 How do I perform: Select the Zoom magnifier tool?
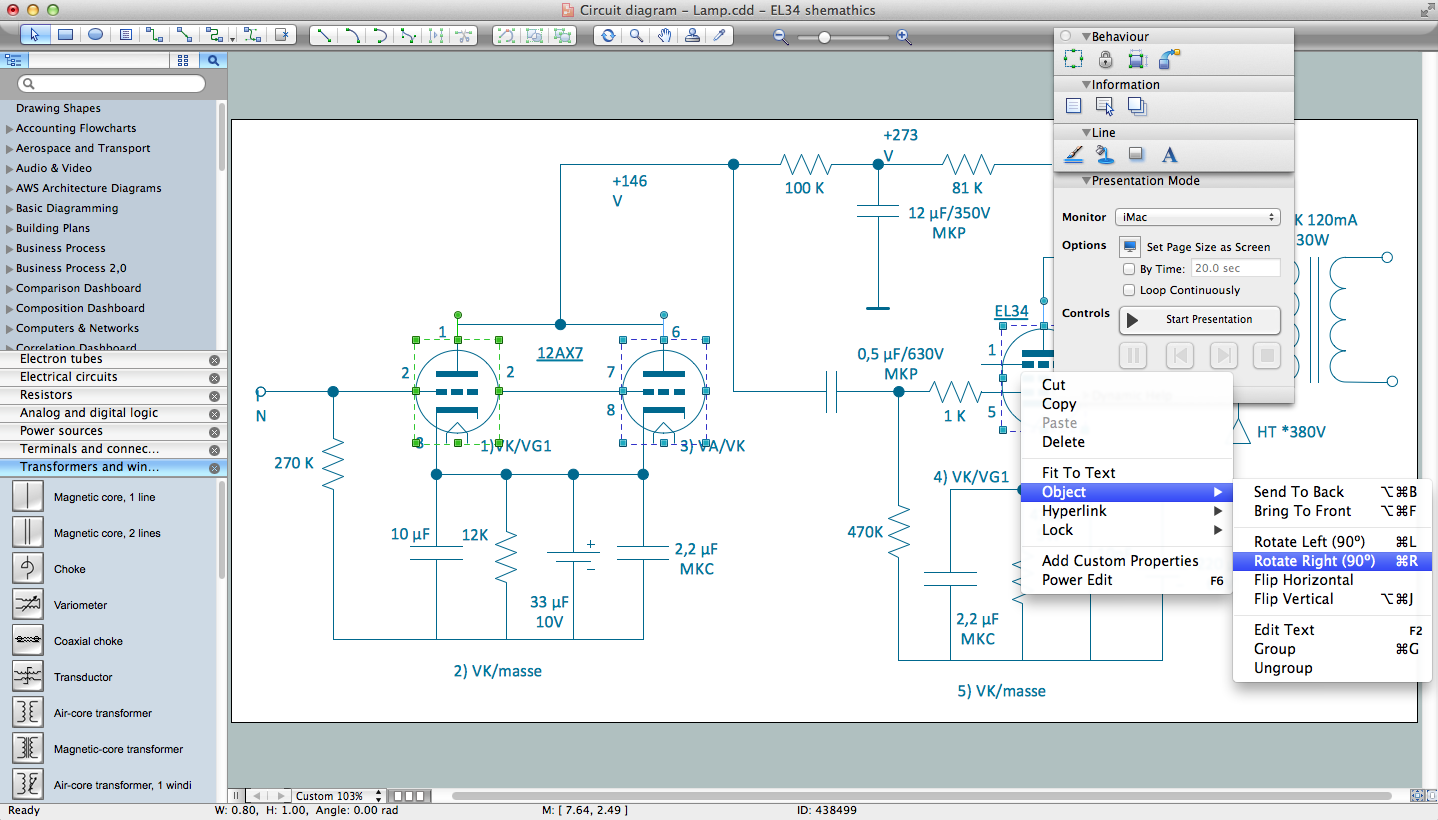(x=636, y=35)
